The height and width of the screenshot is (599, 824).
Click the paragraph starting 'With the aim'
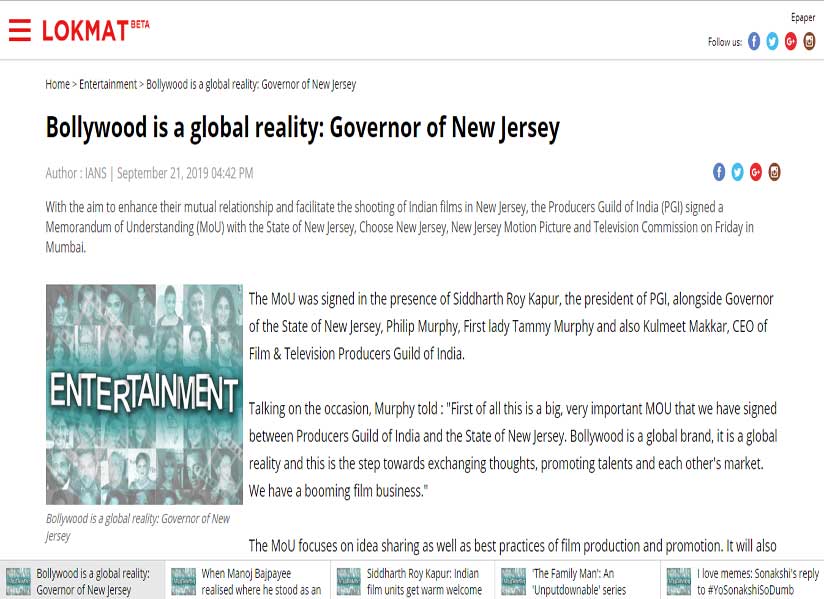point(399,227)
